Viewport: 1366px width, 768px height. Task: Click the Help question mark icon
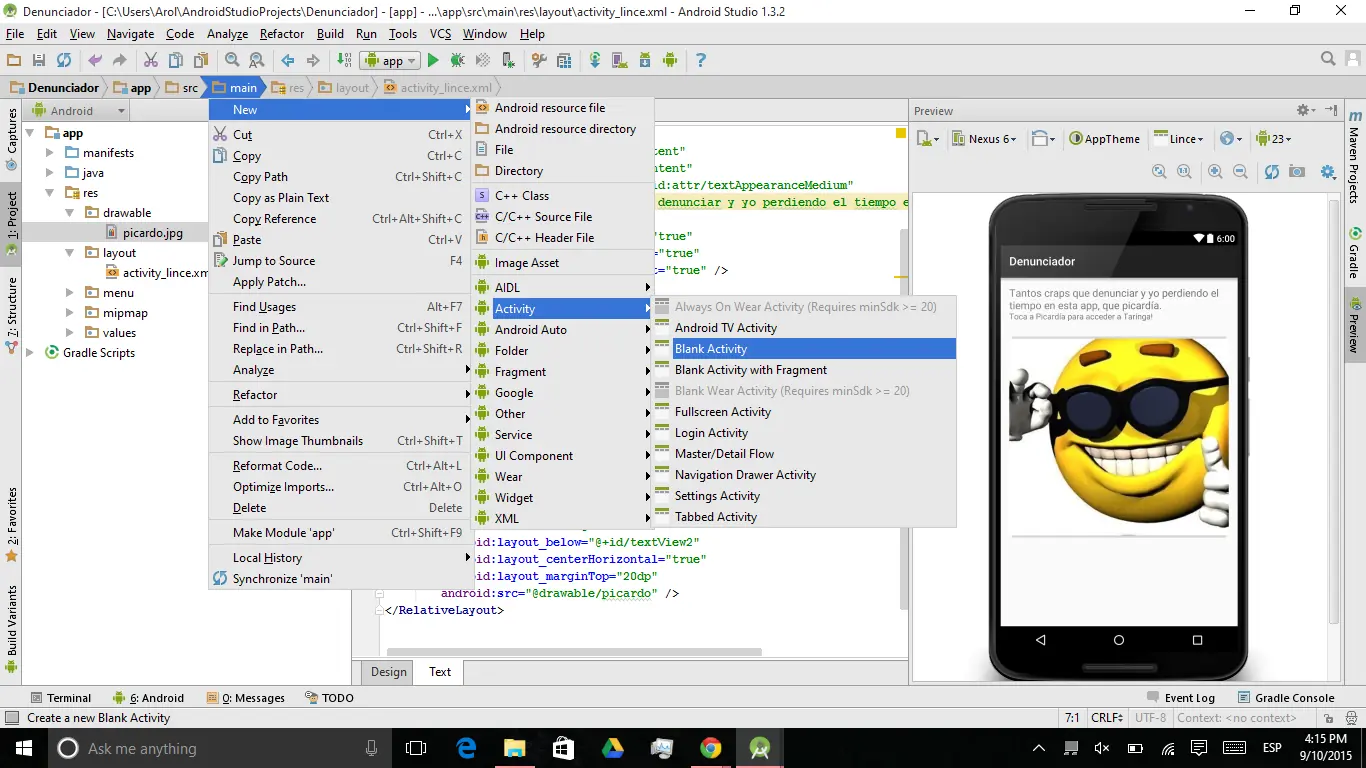[701, 61]
